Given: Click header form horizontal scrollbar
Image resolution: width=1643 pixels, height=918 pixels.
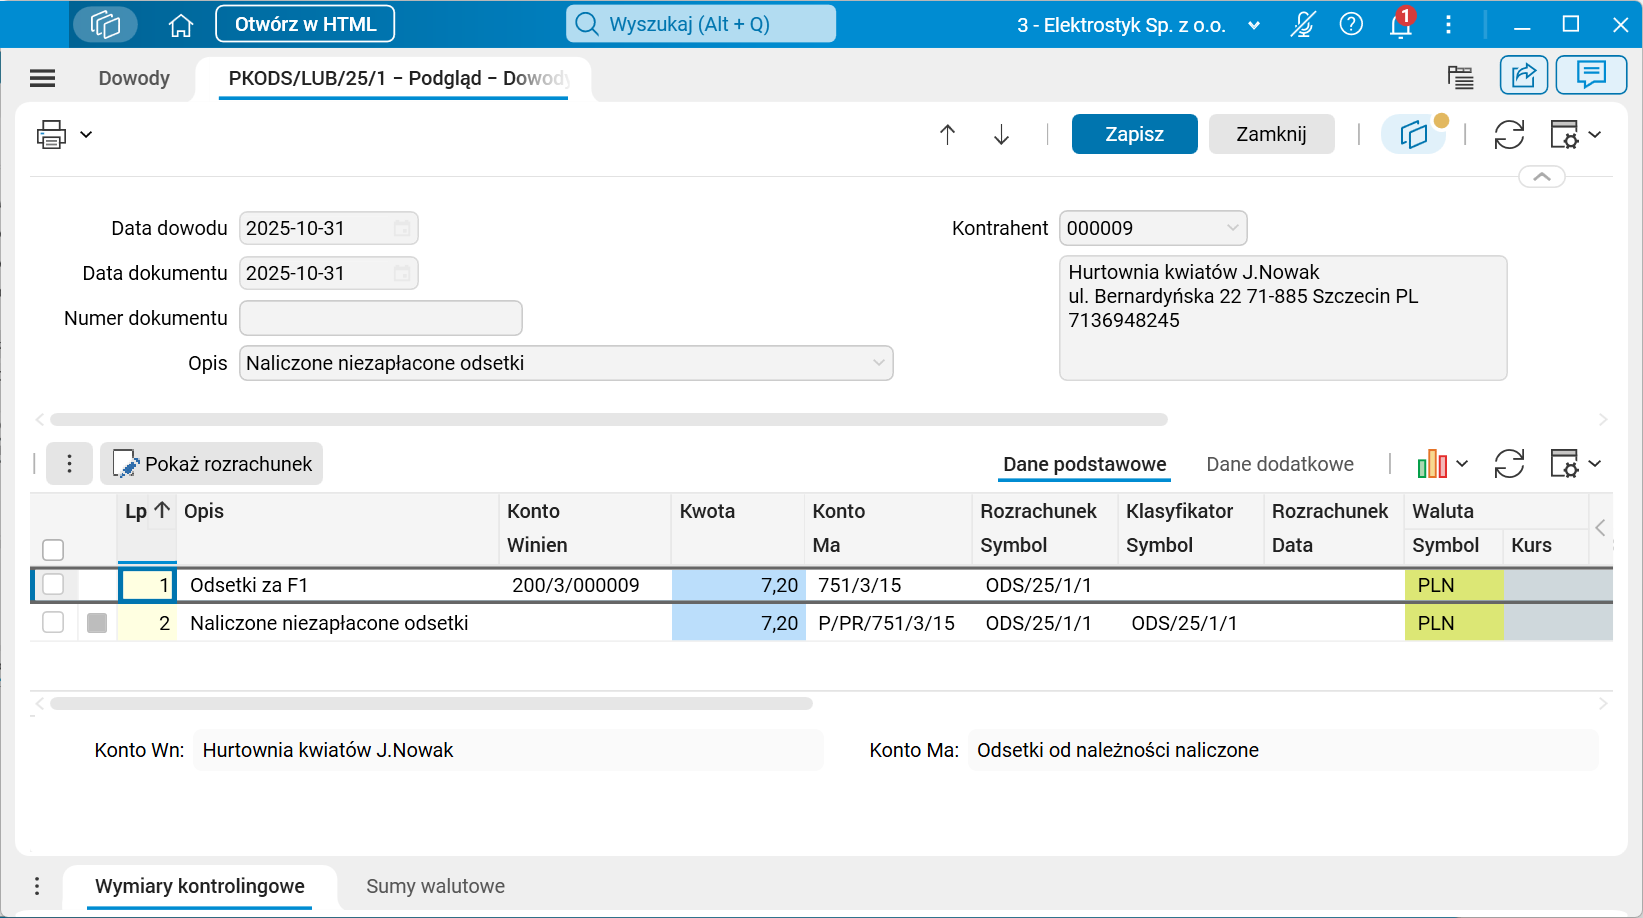Looking at the screenshot, I should click(x=609, y=419).
